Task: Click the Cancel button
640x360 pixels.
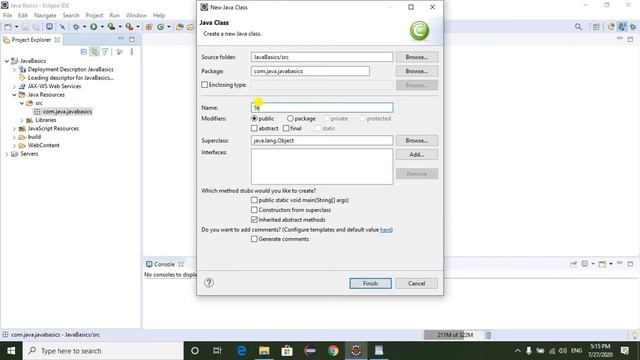Action: [417, 283]
